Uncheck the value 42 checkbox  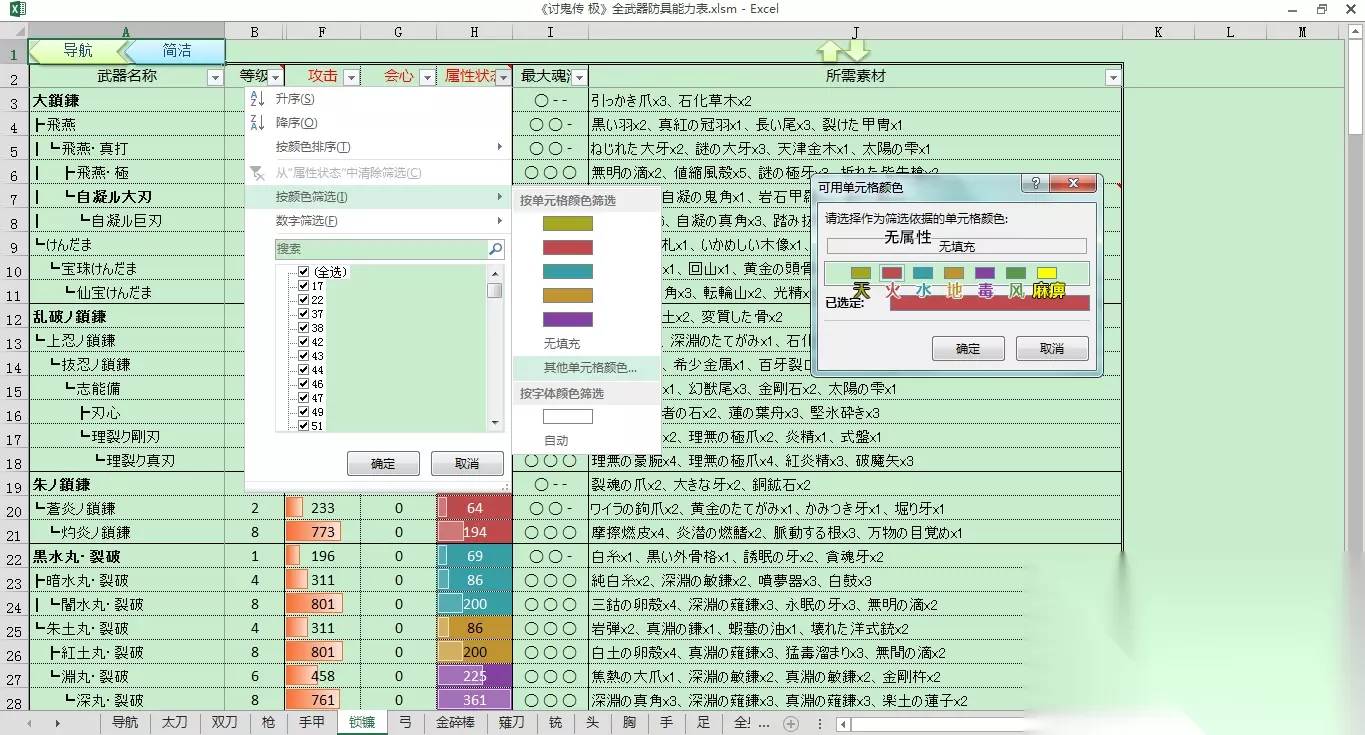pos(303,342)
